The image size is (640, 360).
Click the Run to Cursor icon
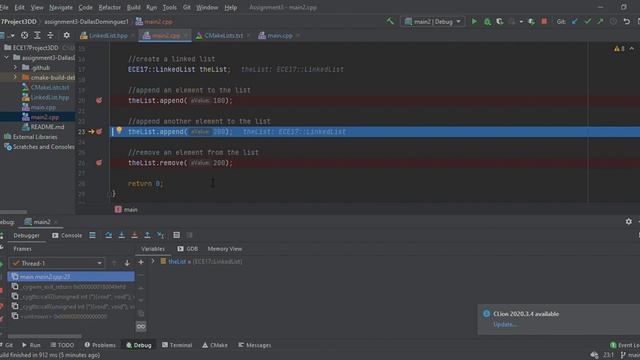pyautogui.click(x=160, y=235)
